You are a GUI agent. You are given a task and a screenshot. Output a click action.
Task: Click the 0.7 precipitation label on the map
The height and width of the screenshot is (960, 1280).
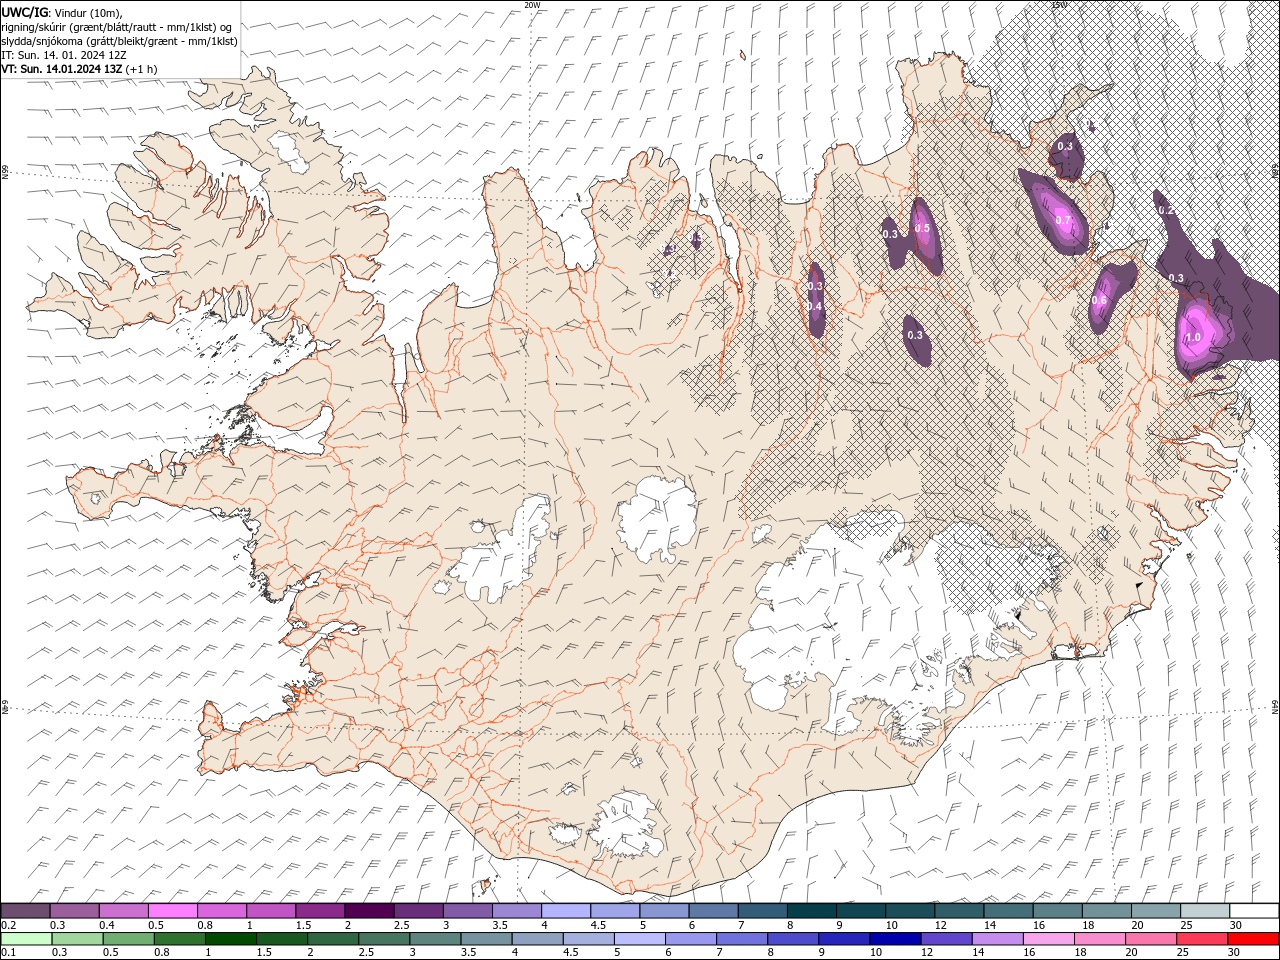1063,220
